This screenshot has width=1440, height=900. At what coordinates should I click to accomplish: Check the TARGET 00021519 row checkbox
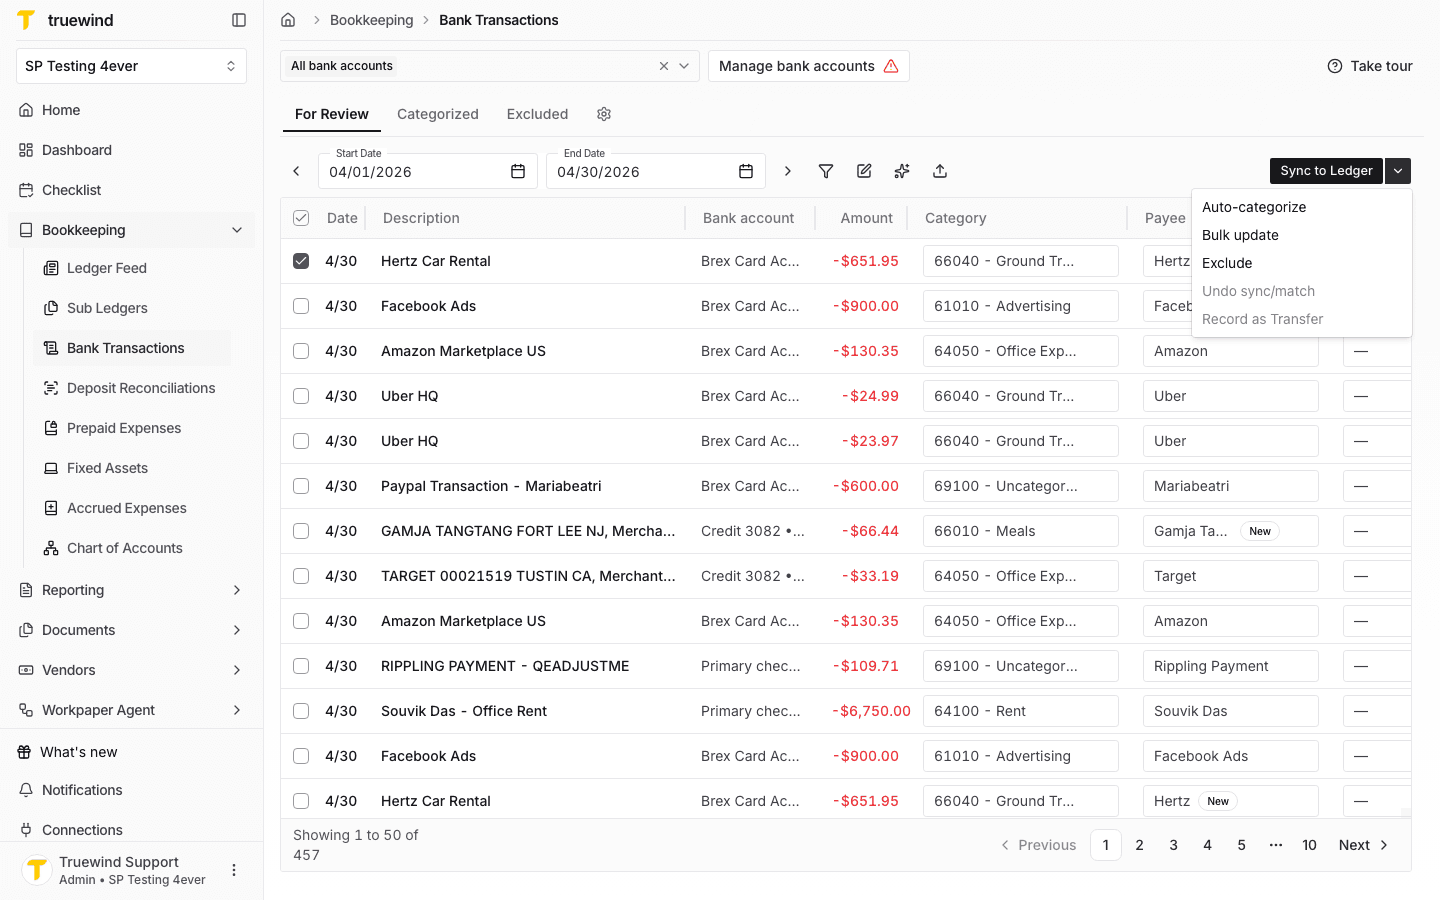click(301, 576)
